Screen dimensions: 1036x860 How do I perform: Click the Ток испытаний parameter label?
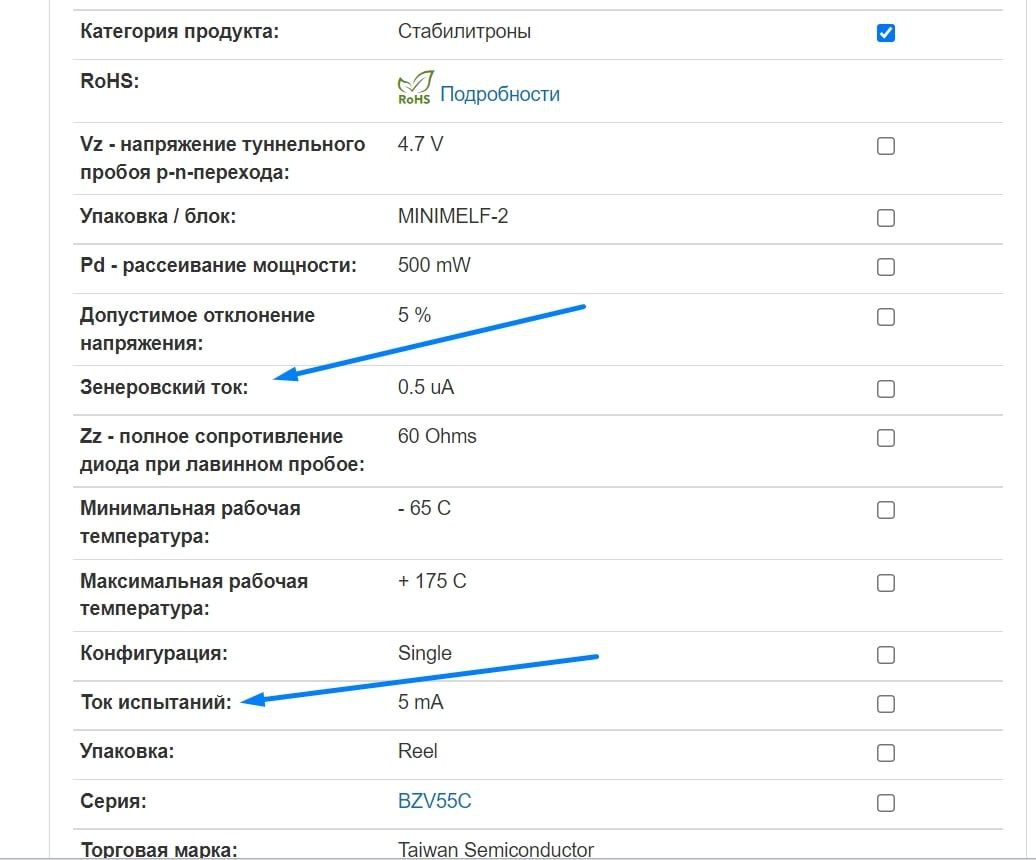(x=156, y=702)
